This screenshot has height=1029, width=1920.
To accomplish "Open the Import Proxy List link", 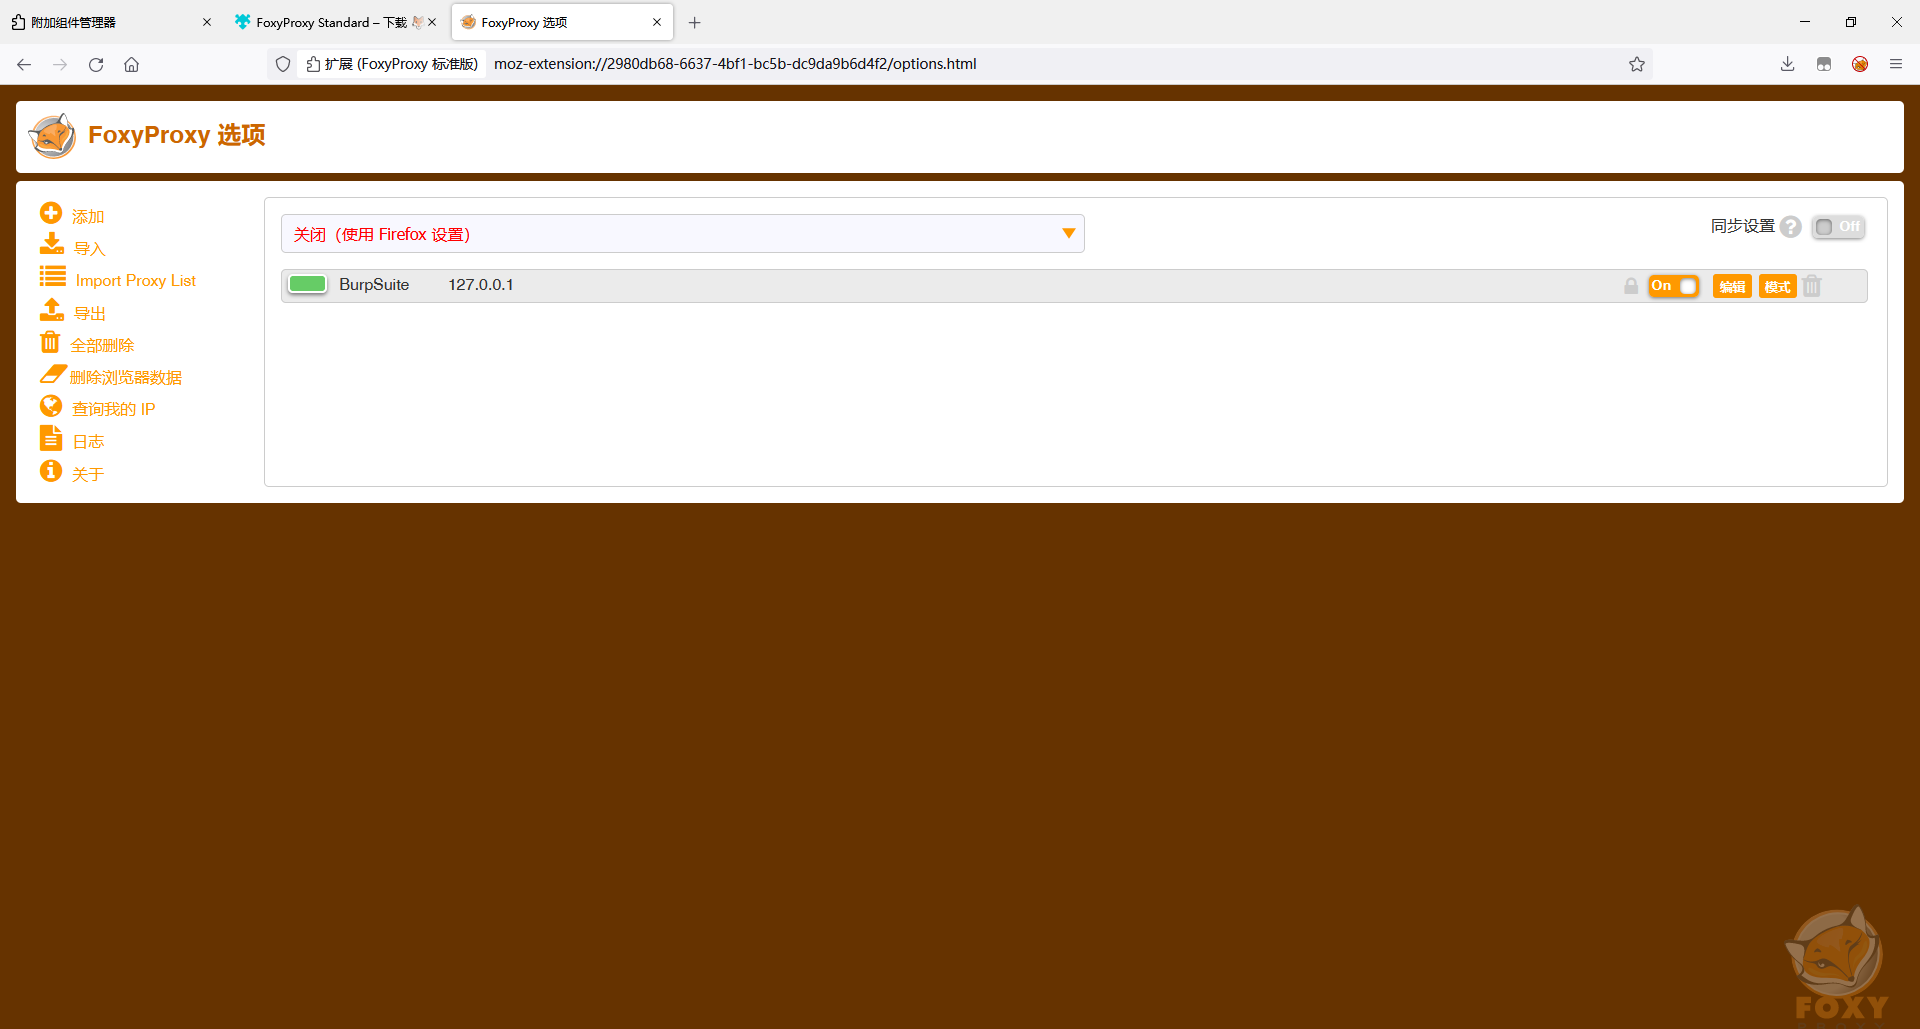I will [x=136, y=281].
